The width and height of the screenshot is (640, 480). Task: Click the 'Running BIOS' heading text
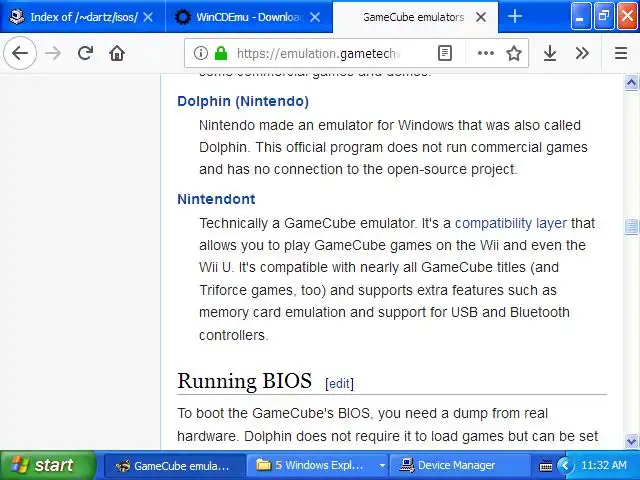(244, 380)
